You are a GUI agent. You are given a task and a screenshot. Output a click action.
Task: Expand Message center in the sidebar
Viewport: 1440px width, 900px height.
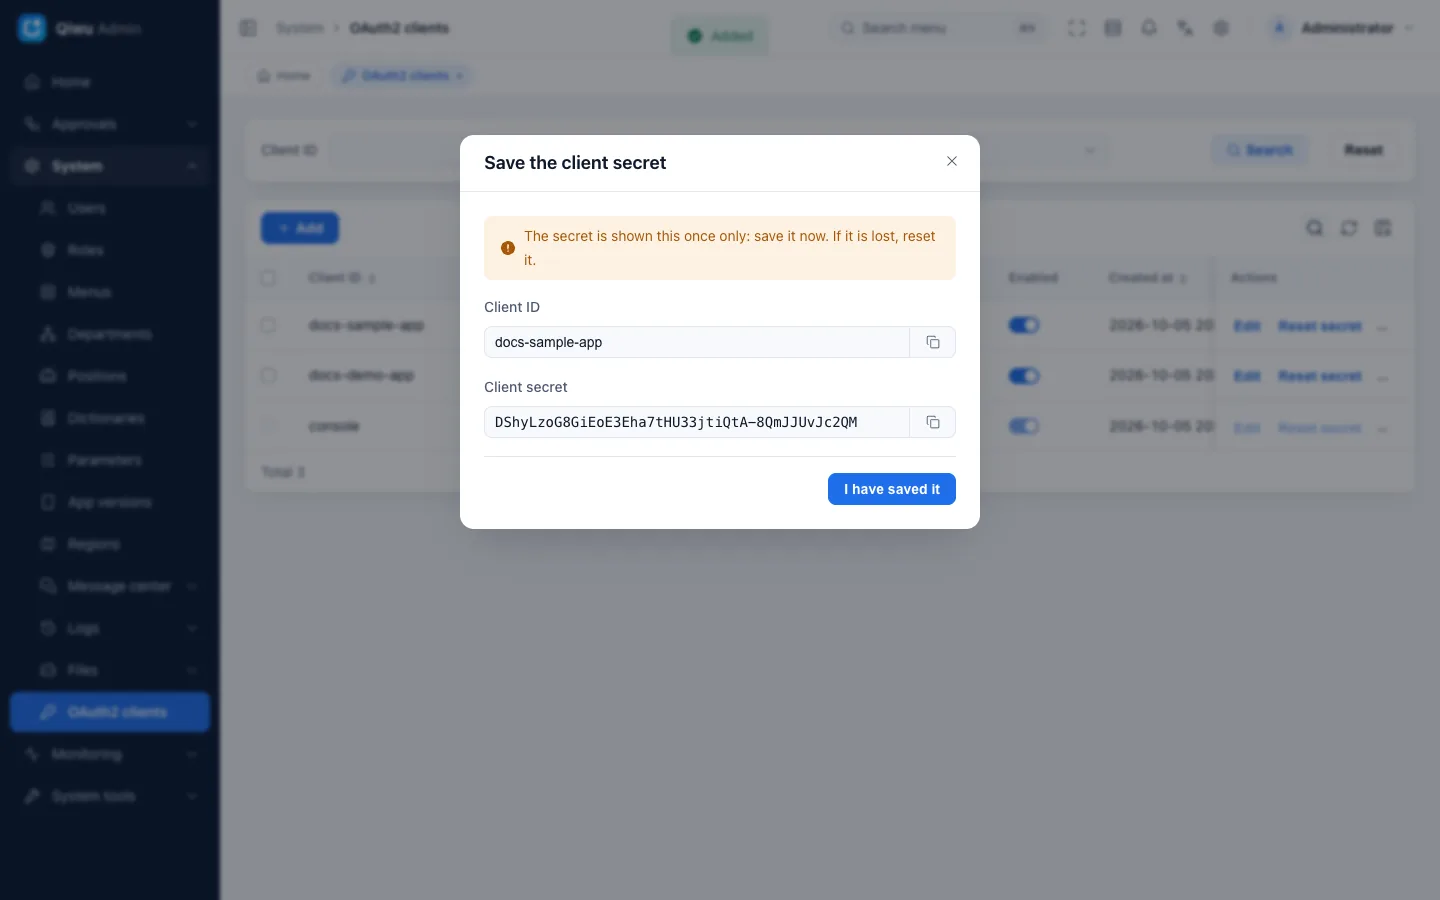click(x=110, y=586)
